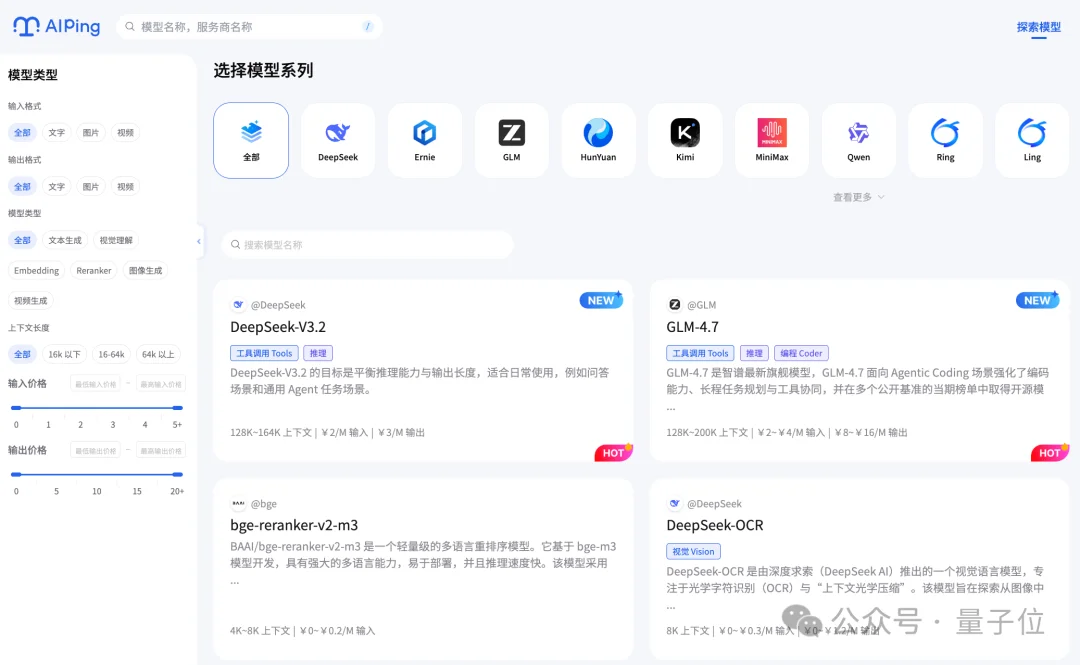Select the MiniMax model series icon

coord(771,139)
